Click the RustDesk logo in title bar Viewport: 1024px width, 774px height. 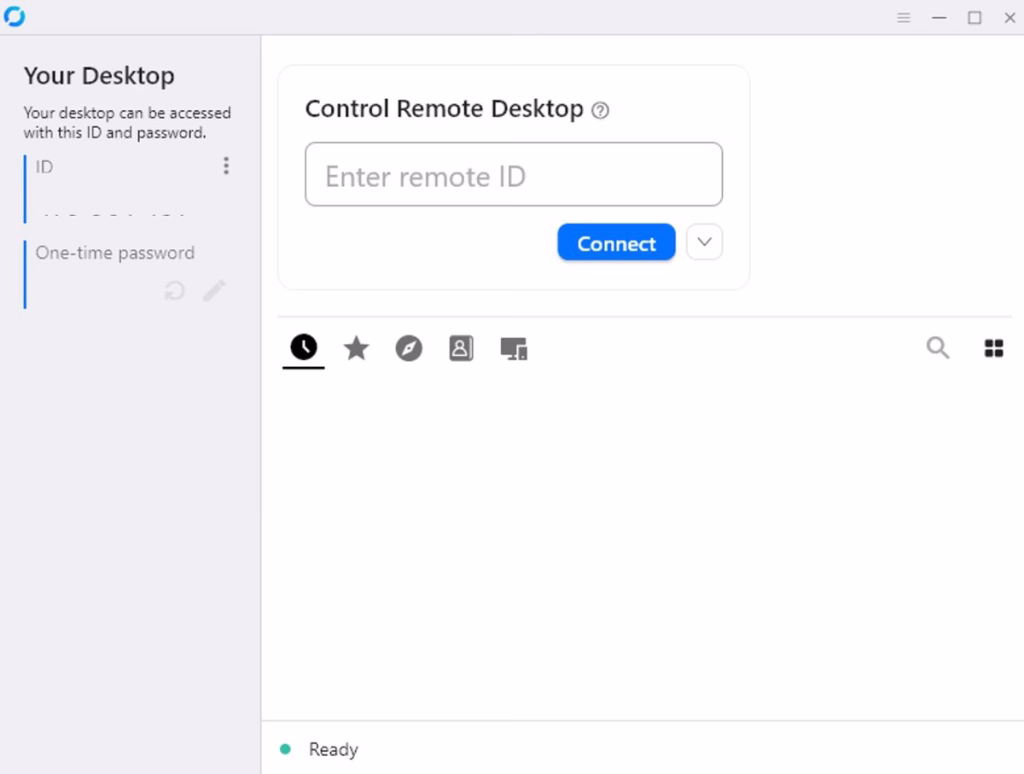pyautogui.click(x=14, y=16)
